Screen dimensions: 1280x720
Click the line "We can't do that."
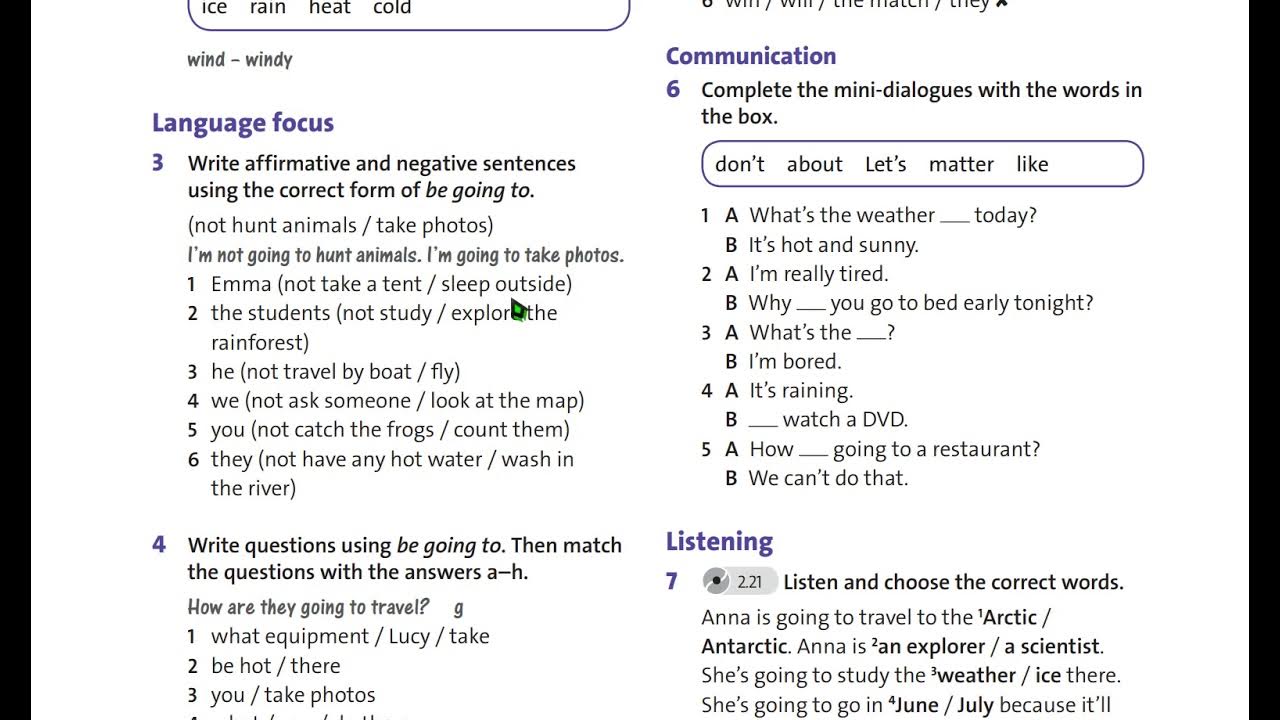tap(828, 478)
